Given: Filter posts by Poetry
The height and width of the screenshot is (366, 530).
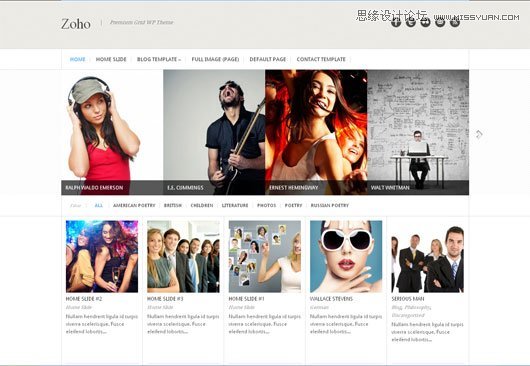Looking at the screenshot, I should click(x=293, y=205).
